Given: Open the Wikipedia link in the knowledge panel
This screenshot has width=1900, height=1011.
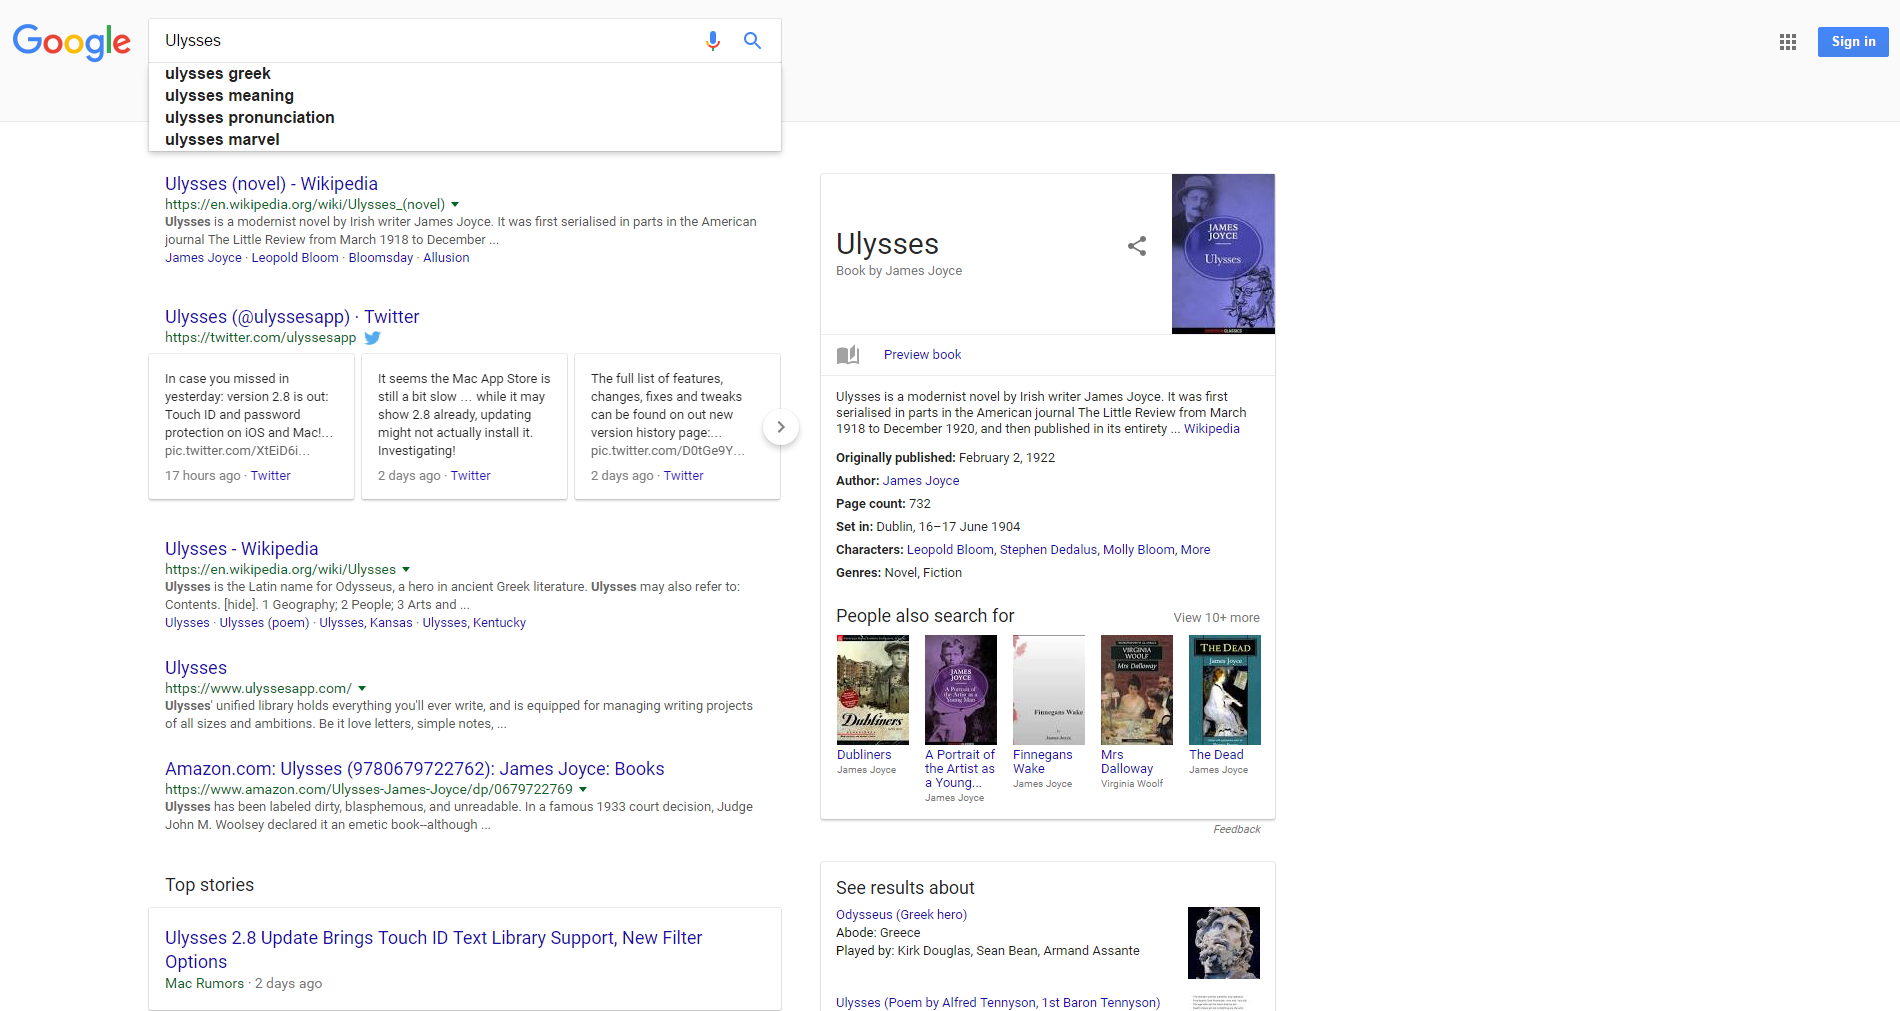Looking at the screenshot, I should point(1211,429).
